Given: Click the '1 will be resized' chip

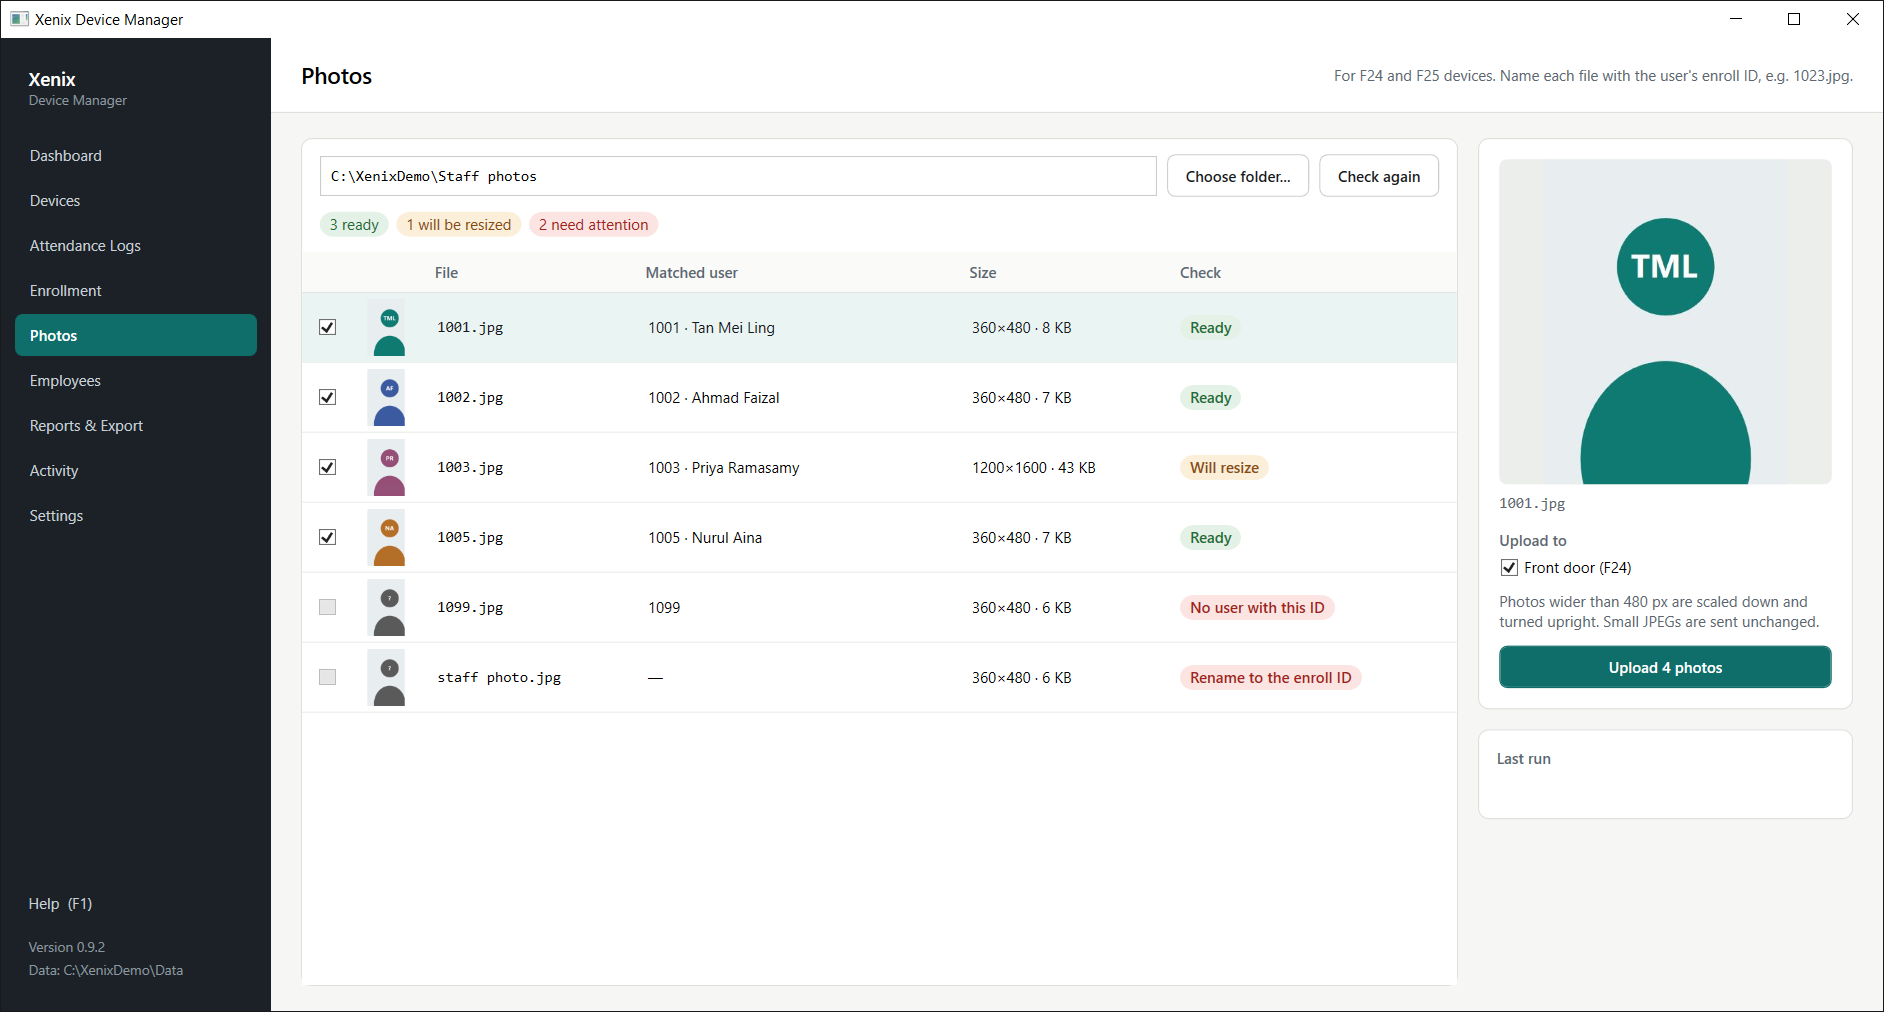Looking at the screenshot, I should point(459,225).
